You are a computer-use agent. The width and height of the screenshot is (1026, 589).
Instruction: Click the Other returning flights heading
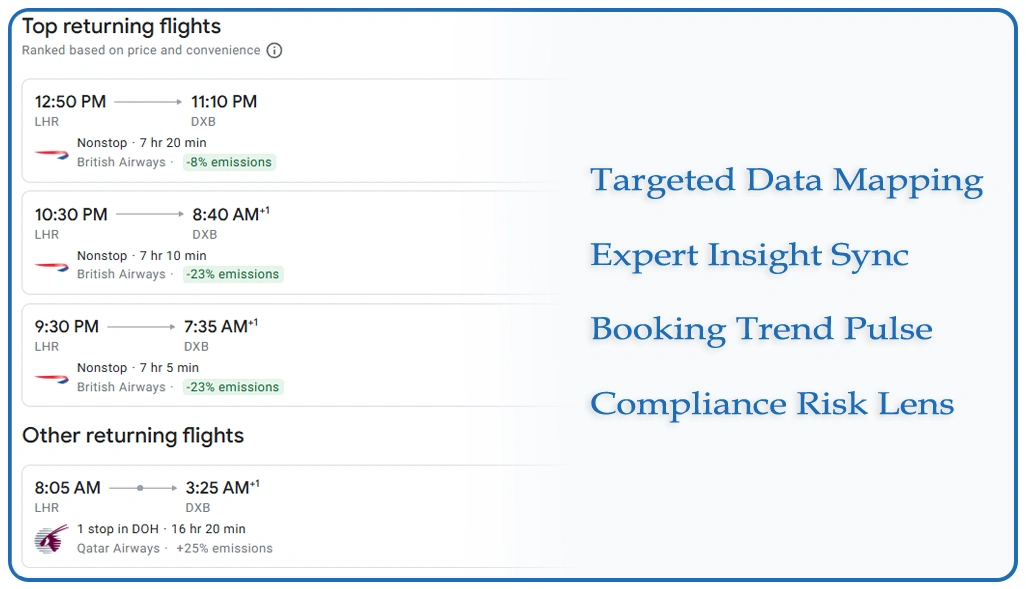pos(133,436)
